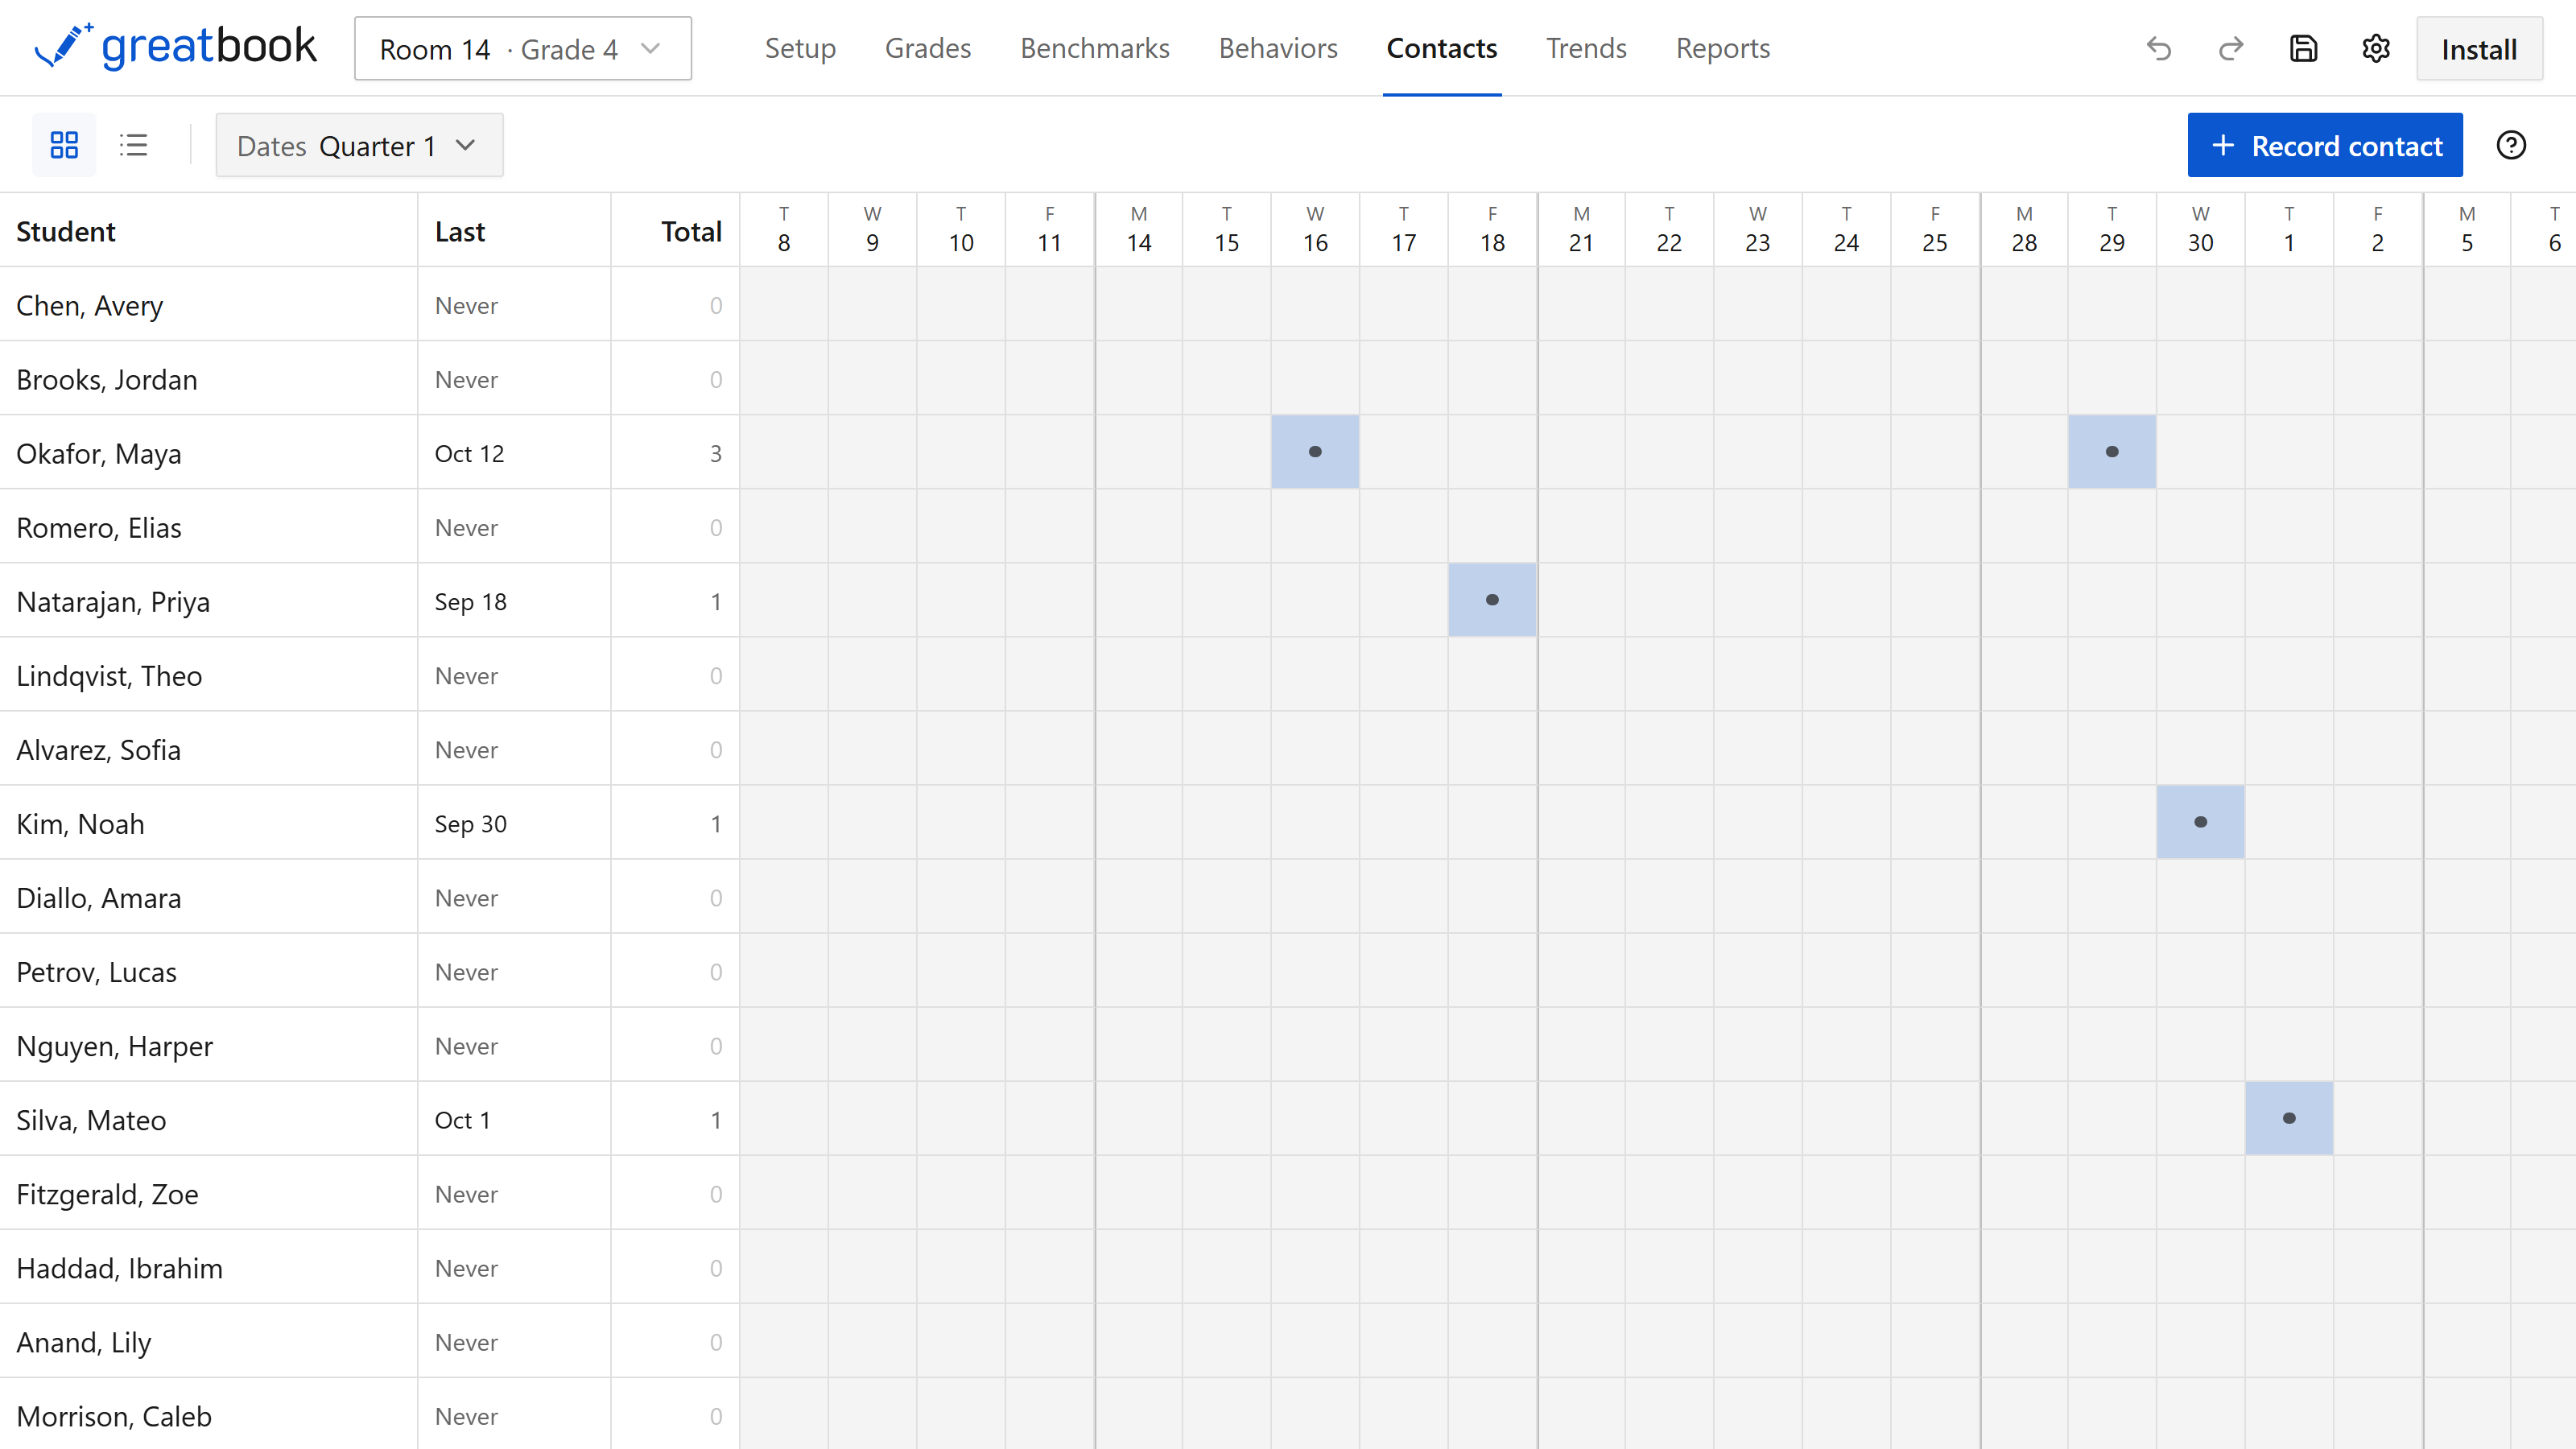Image resolution: width=2576 pixels, height=1449 pixels.
Task: Open settings gear icon
Action: 2376,48
